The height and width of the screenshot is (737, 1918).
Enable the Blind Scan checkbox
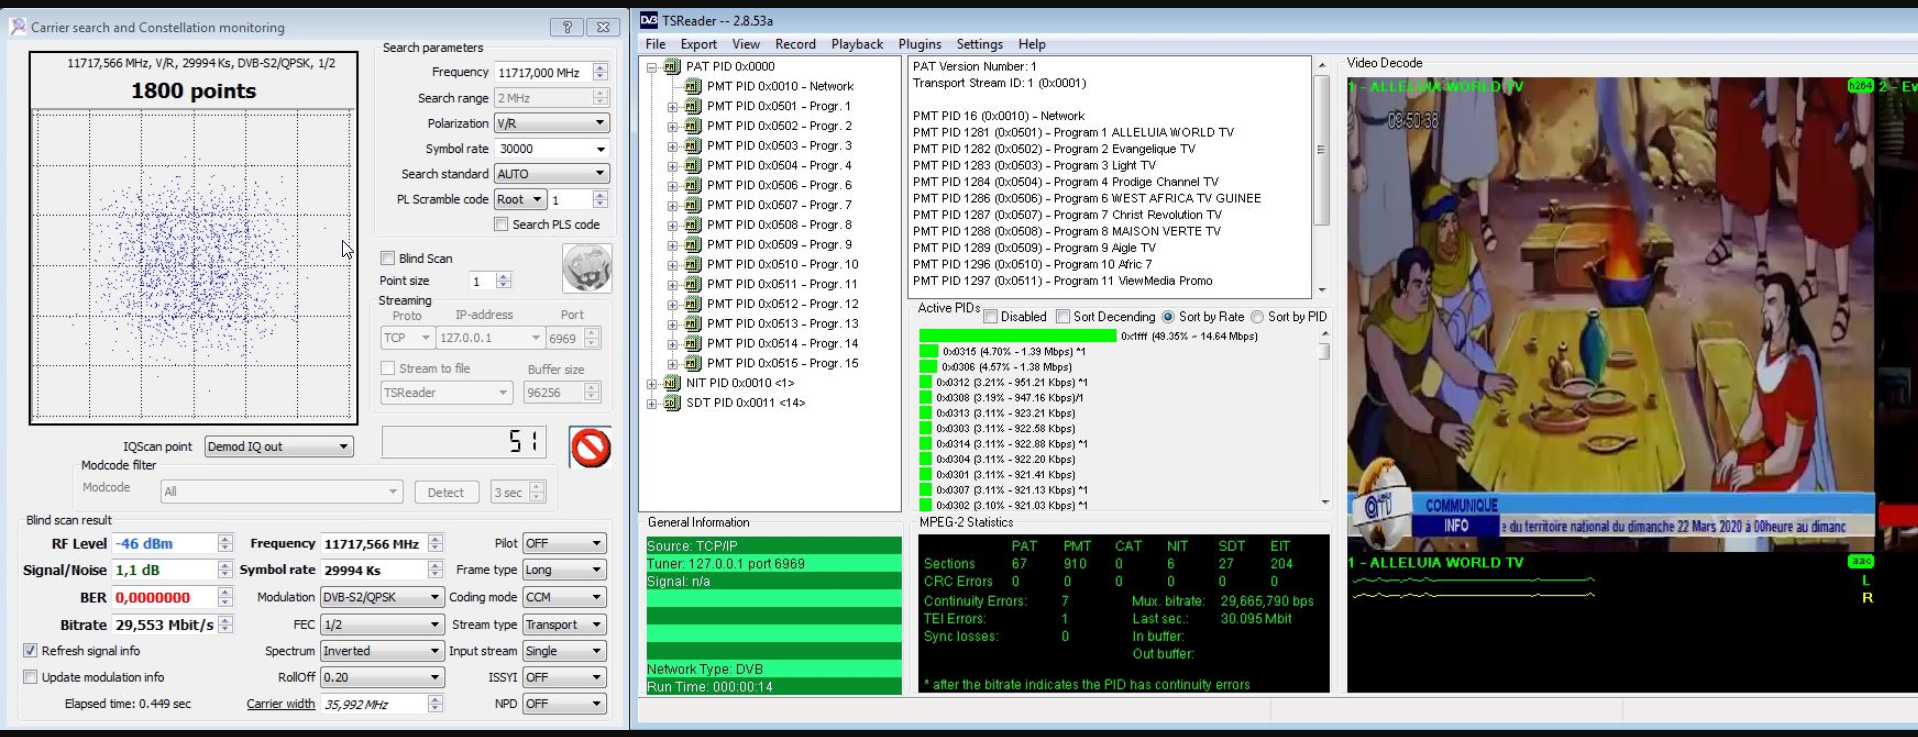click(x=388, y=258)
